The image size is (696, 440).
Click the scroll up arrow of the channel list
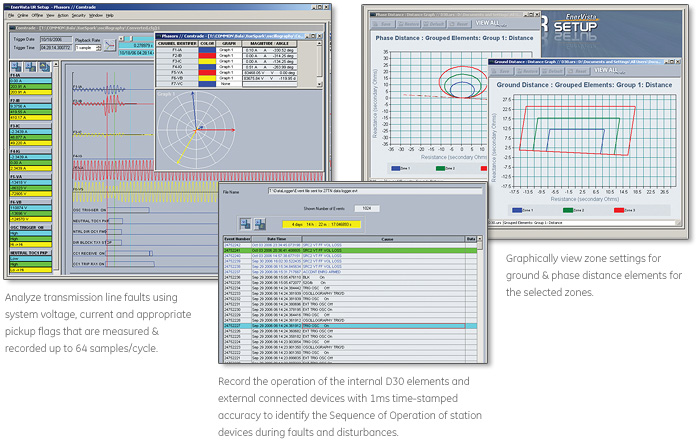click(x=55, y=64)
